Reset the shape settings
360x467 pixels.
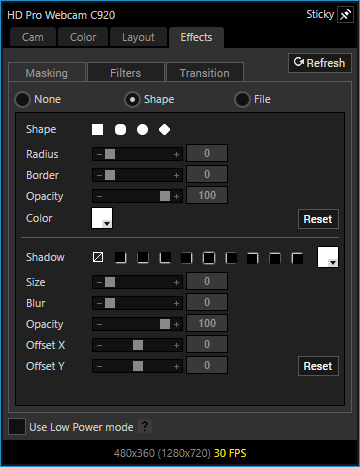point(318,219)
